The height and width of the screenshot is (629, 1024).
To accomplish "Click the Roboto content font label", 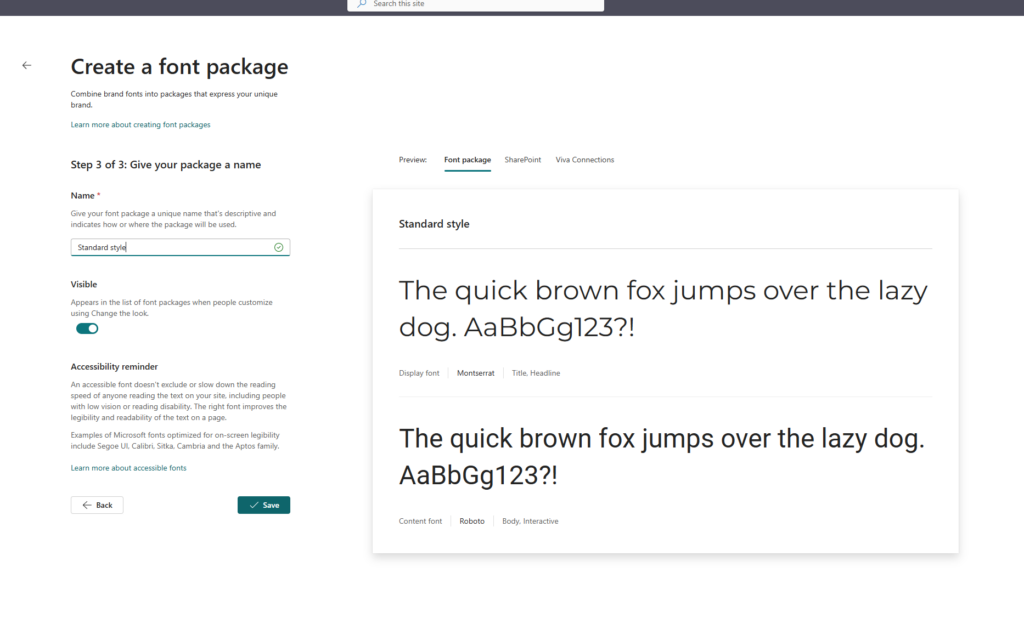I will [x=472, y=521].
